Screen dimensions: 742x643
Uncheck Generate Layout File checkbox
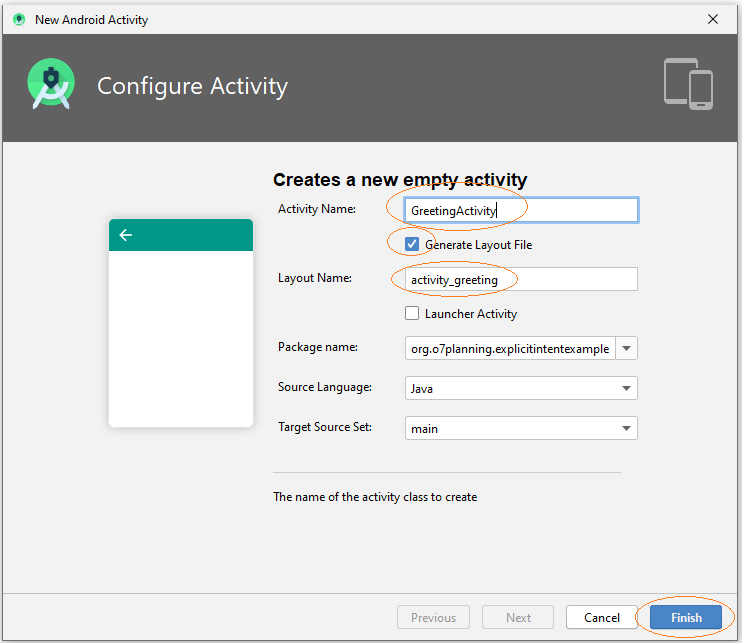pos(412,244)
